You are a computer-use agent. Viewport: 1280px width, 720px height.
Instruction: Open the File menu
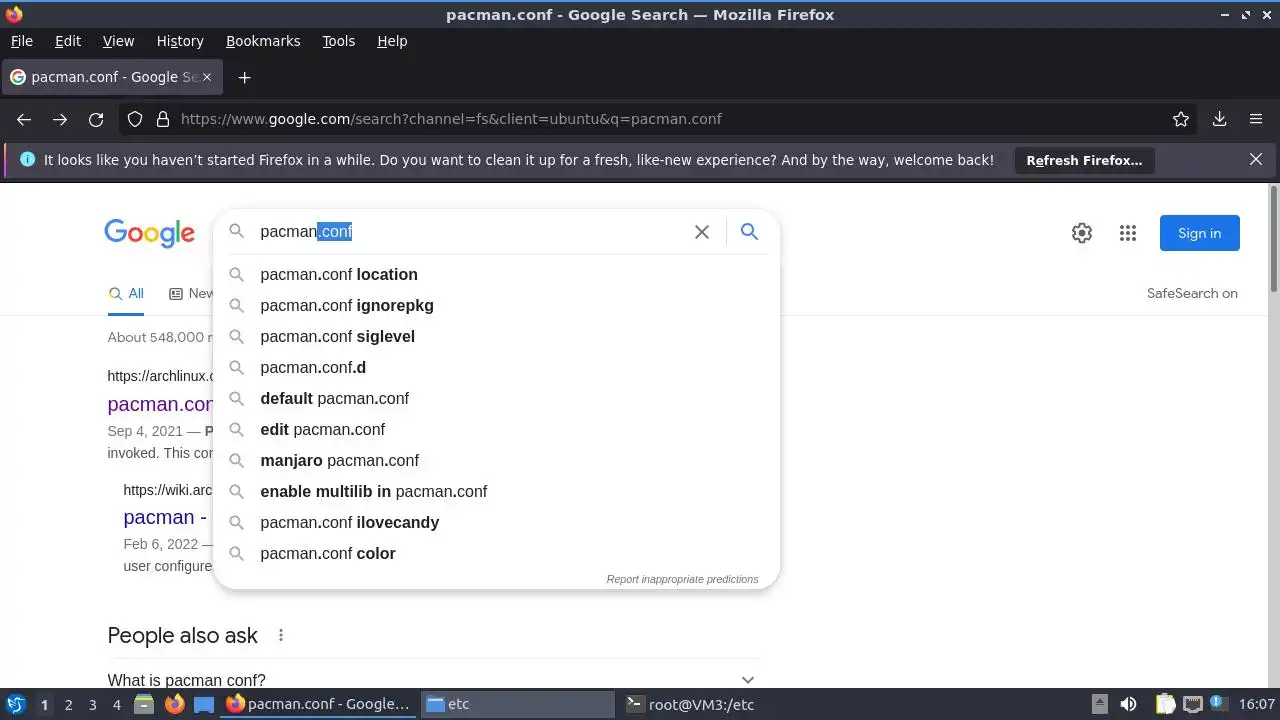point(22,41)
